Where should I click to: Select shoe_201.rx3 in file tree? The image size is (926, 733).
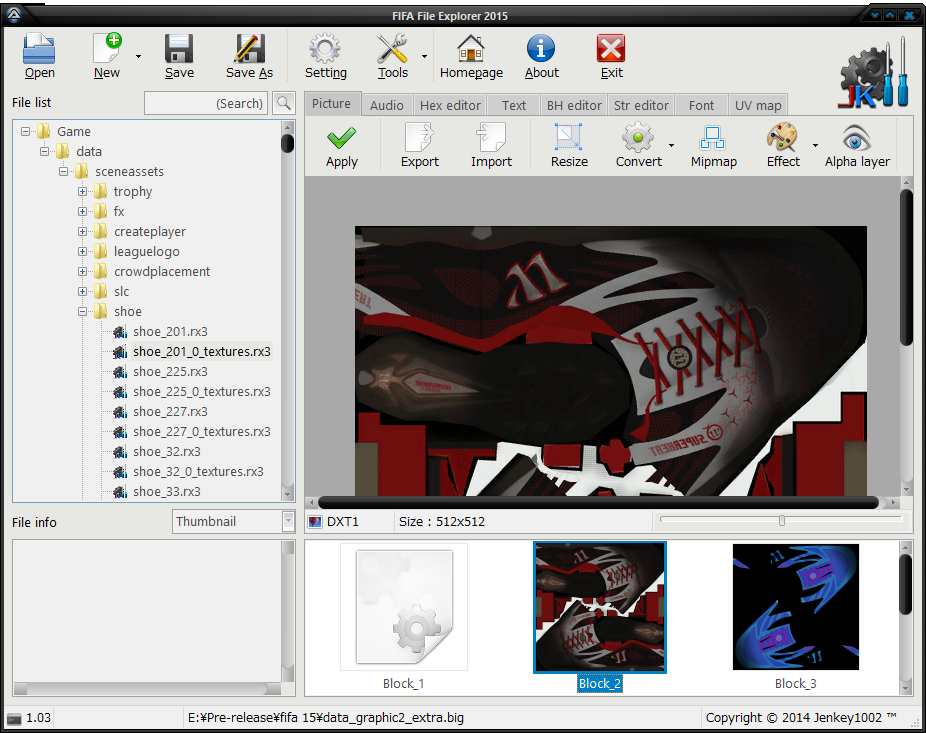tap(170, 331)
